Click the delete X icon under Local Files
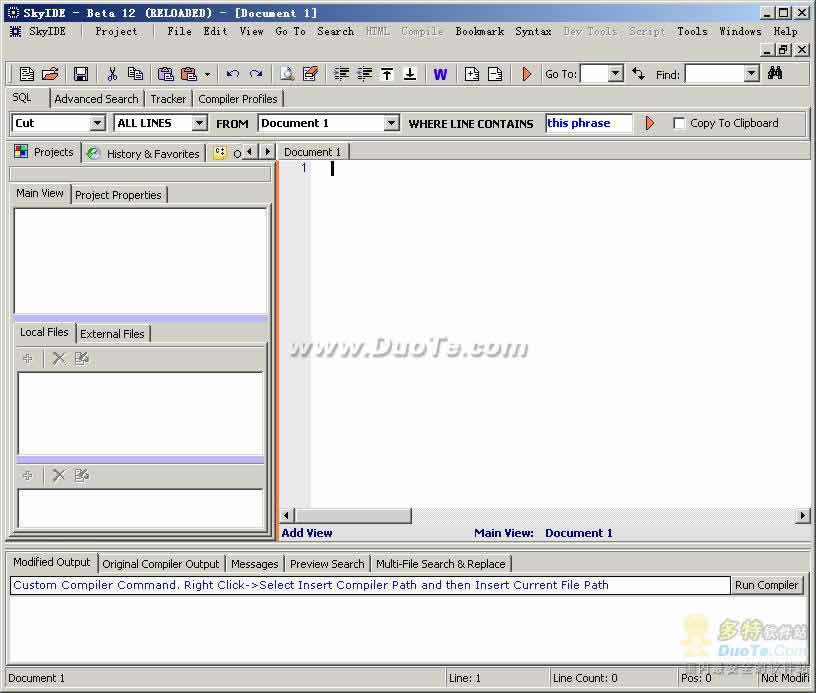The width and height of the screenshot is (816, 693). [59, 358]
